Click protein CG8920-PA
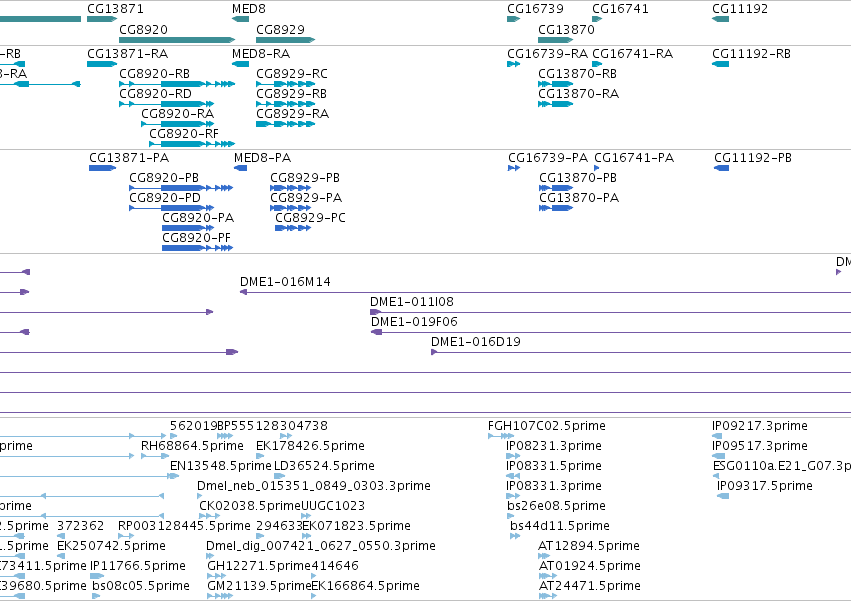The image size is (851, 601). pyautogui.click(x=198, y=218)
